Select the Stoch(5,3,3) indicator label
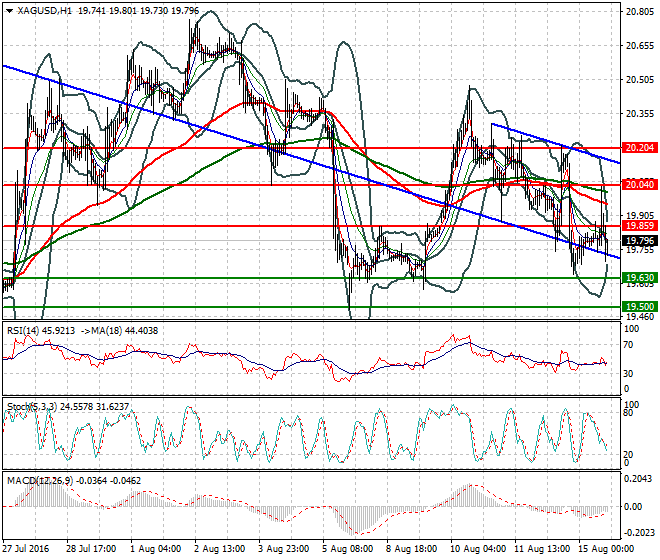 click(33, 407)
